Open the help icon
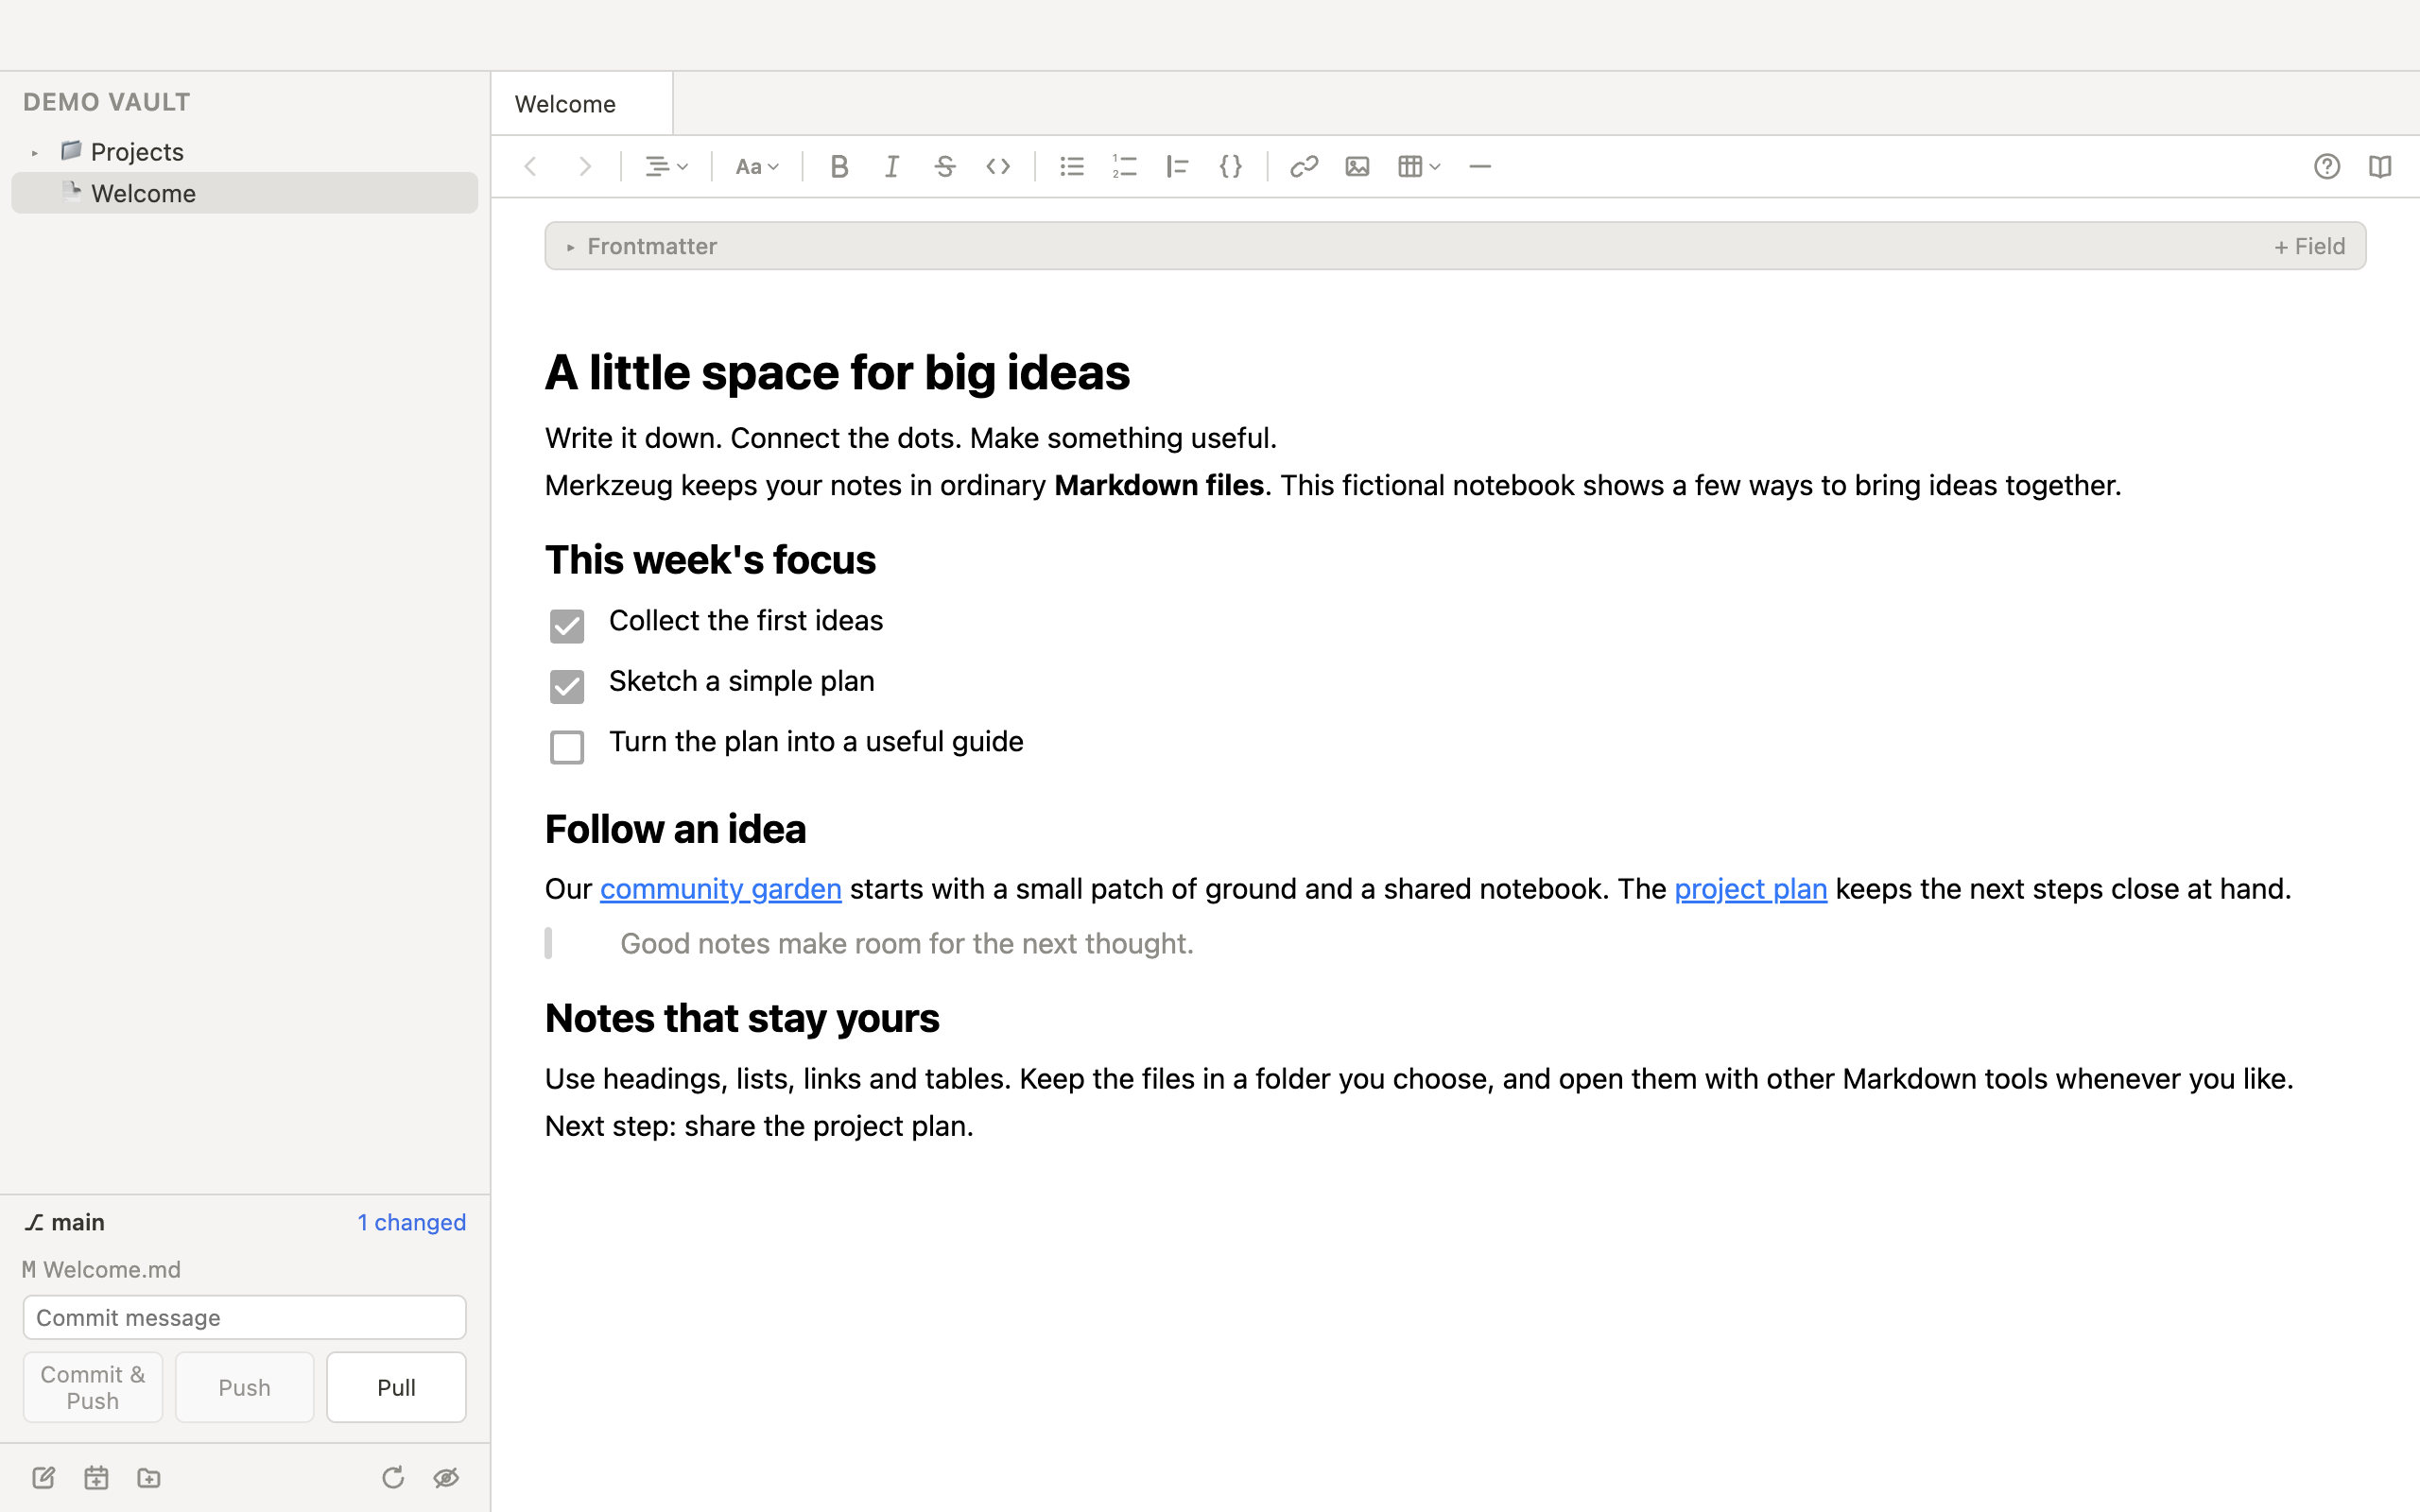 (x=2327, y=166)
